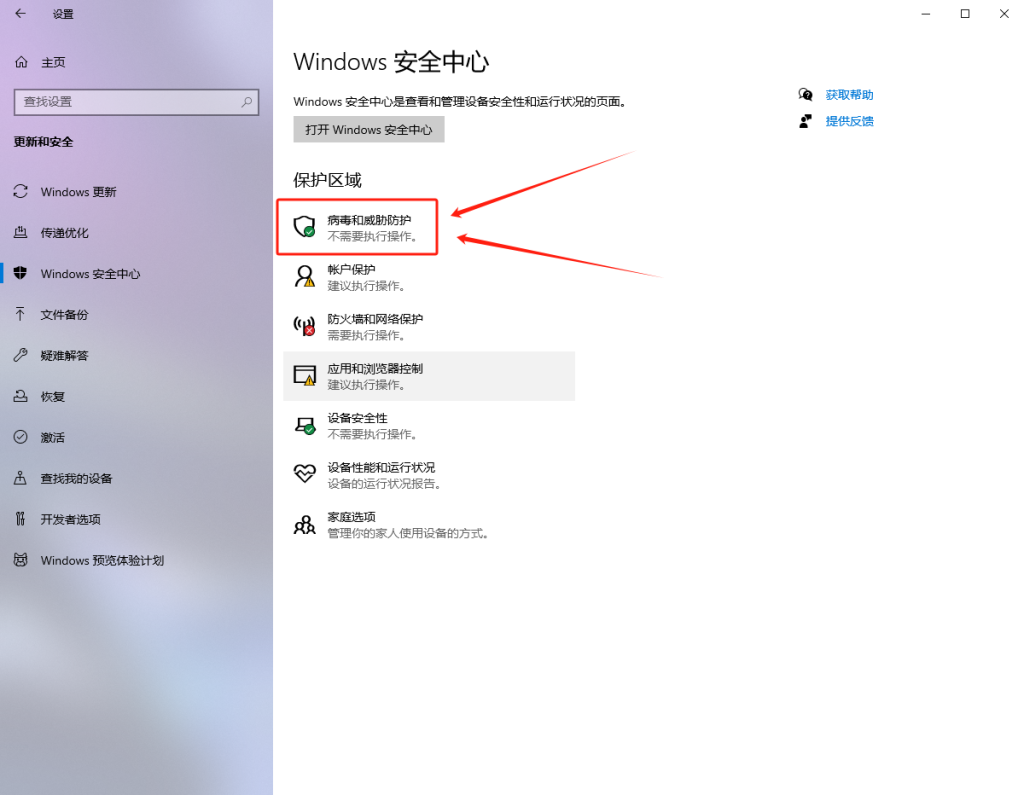
Task: Click the 设备性能和运行状况 heart icon
Action: click(x=304, y=473)
